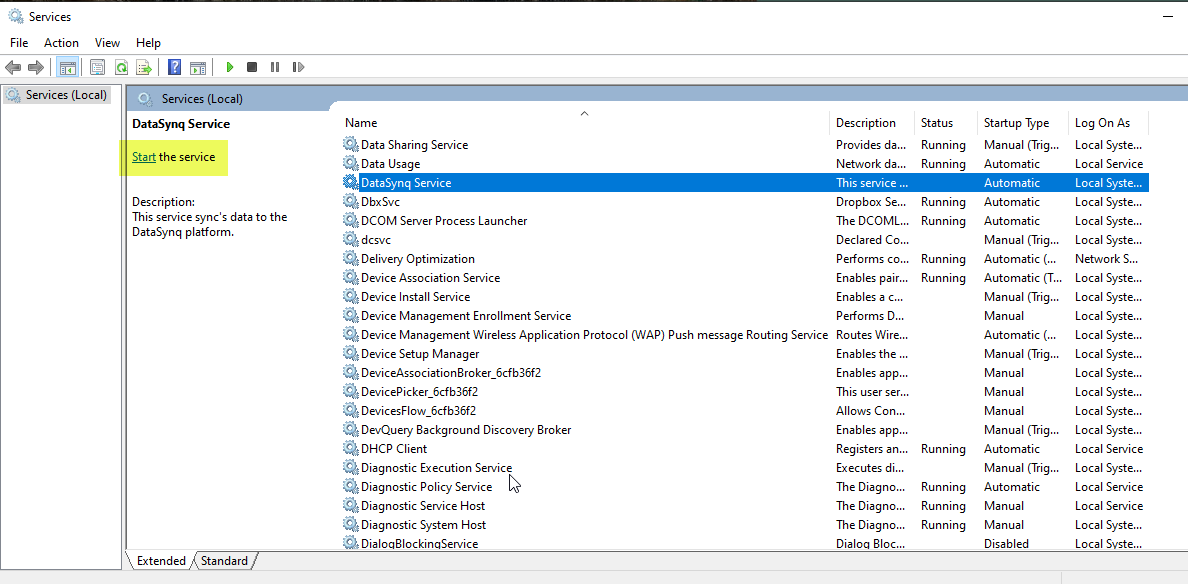Sort by Log On As column header

point(1102,123)
